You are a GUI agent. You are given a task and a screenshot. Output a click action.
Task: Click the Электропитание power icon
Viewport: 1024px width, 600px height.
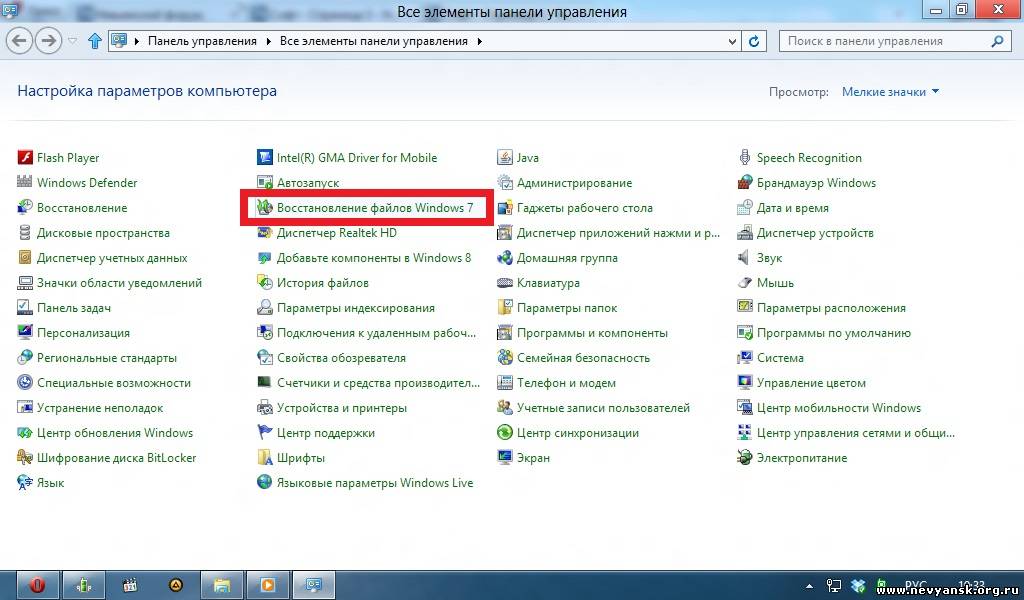click(744, 458)
